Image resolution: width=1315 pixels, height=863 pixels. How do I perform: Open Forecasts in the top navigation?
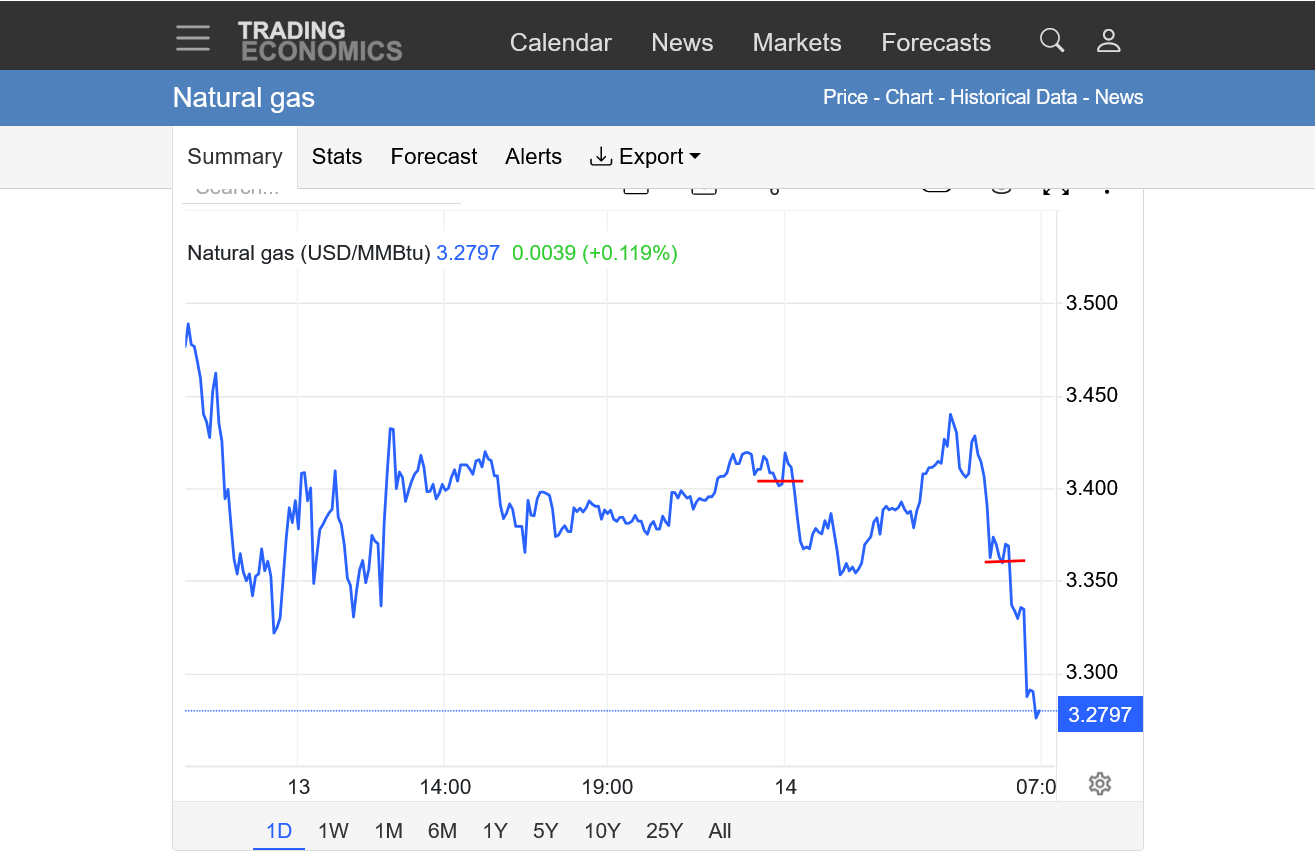coord(936,43)
